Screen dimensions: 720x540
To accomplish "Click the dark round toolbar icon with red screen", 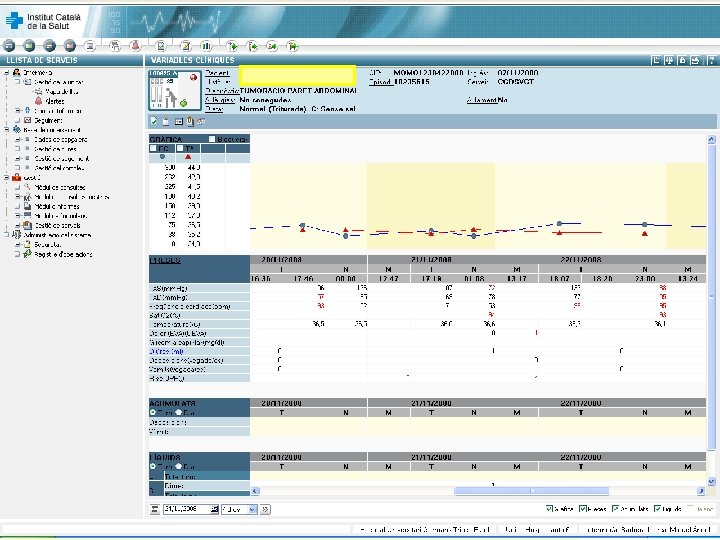I will coord(70,45).
